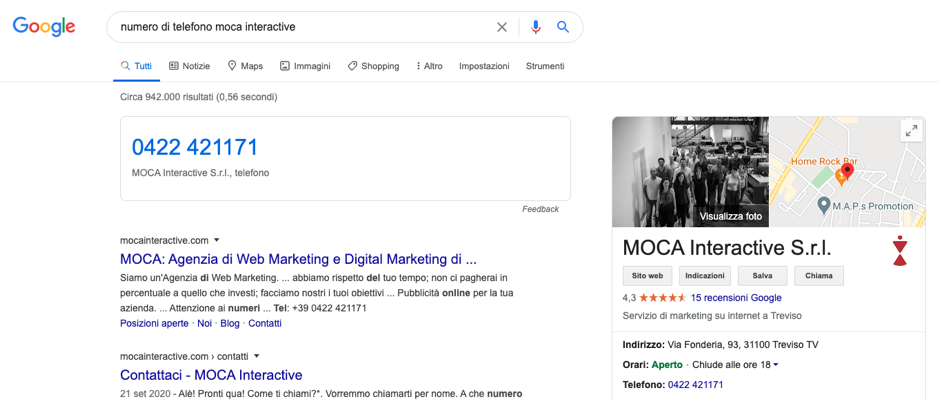Open the Contatti sitelink
The height and width of the screenshot is (400, 939).
tap(265, 323)
